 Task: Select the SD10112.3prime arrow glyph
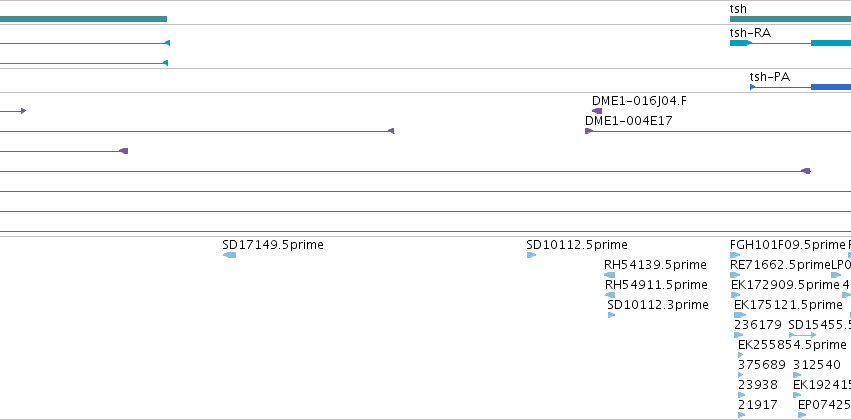612,315
